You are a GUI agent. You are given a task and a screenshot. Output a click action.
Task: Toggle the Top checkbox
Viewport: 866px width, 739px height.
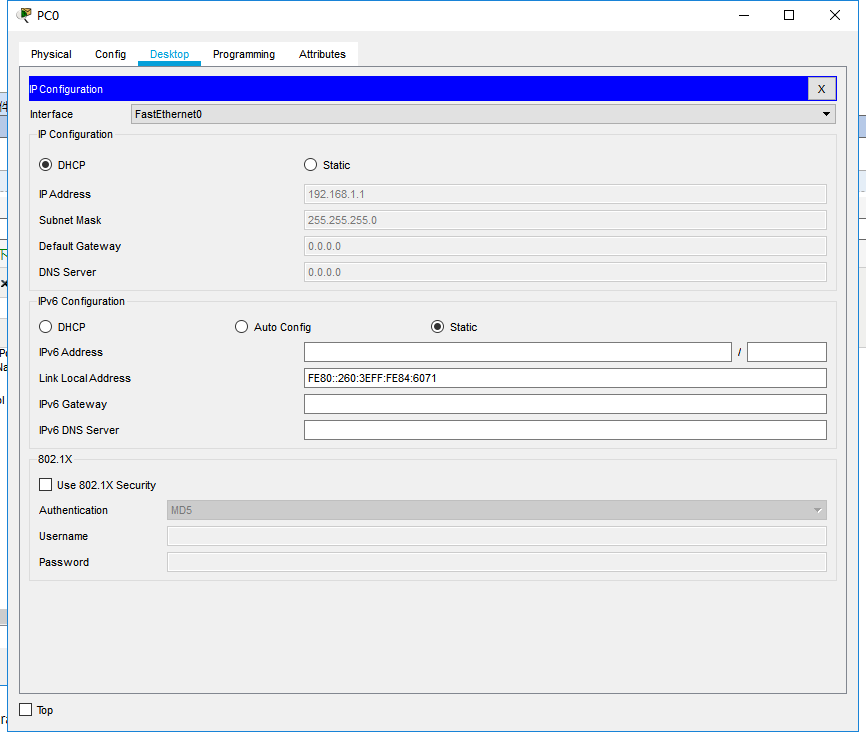(26, 710)
